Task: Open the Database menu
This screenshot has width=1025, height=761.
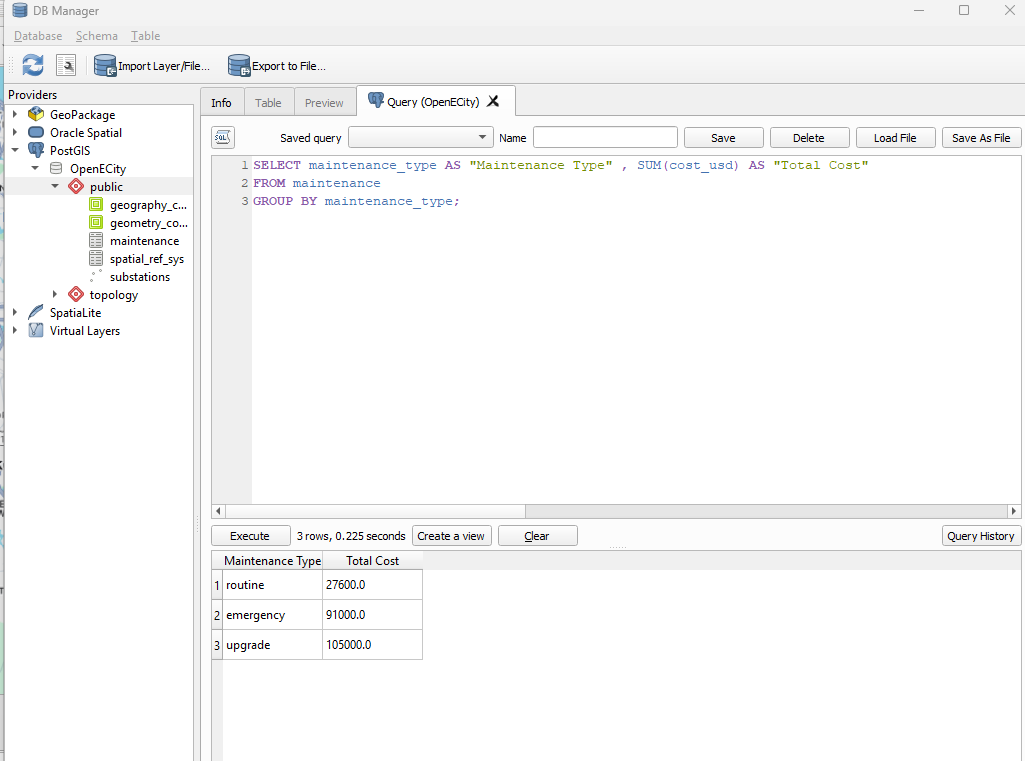Action: [x=38, y=36]
